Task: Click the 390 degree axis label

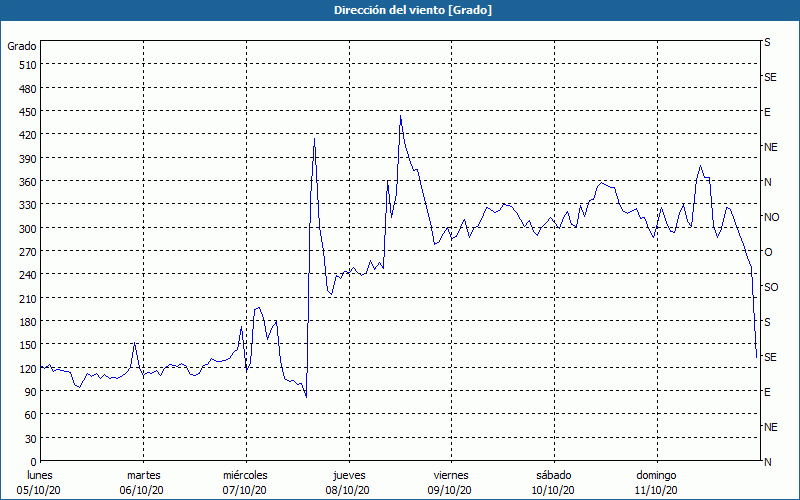Action: coord(29,159)
